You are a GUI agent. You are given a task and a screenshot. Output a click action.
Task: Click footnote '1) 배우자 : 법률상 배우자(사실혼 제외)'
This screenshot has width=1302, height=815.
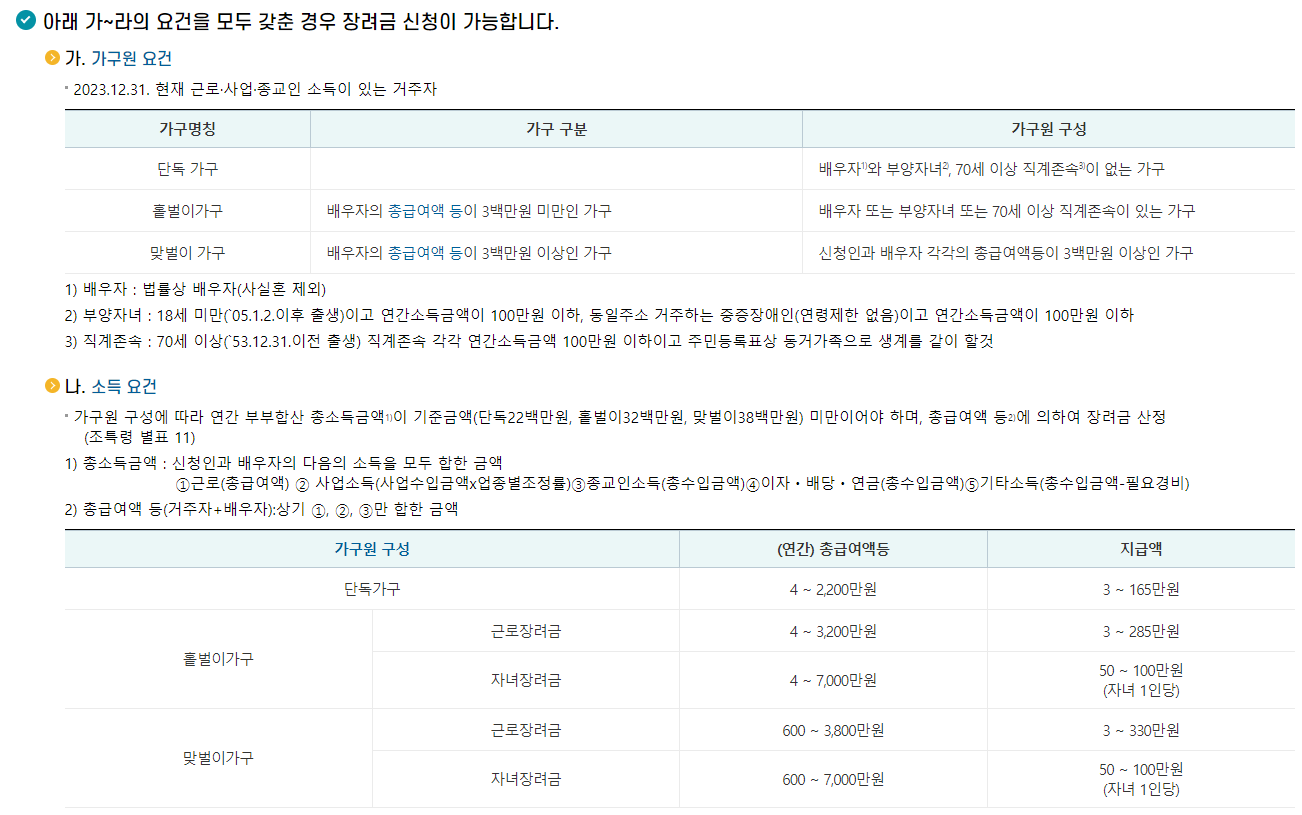(x=196, y=290)
